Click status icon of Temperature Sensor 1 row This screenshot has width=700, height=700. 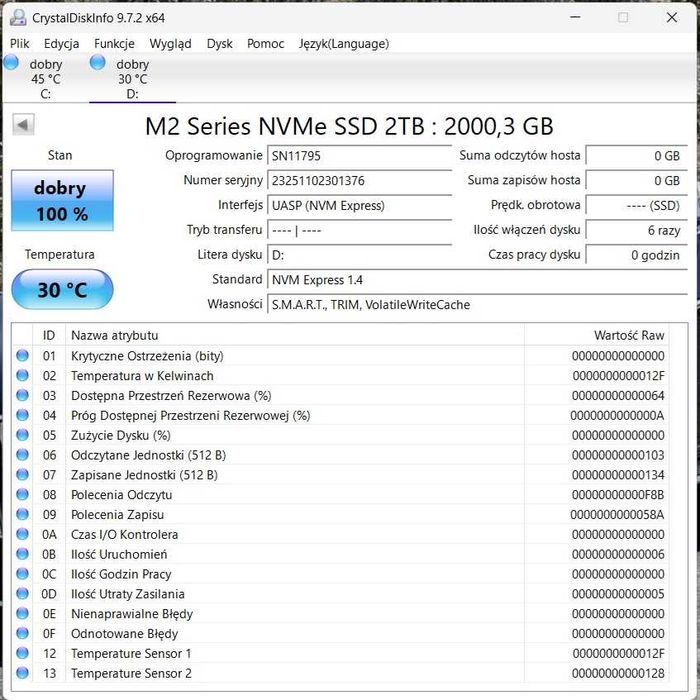pyautogui.click(x=22, y=653)
